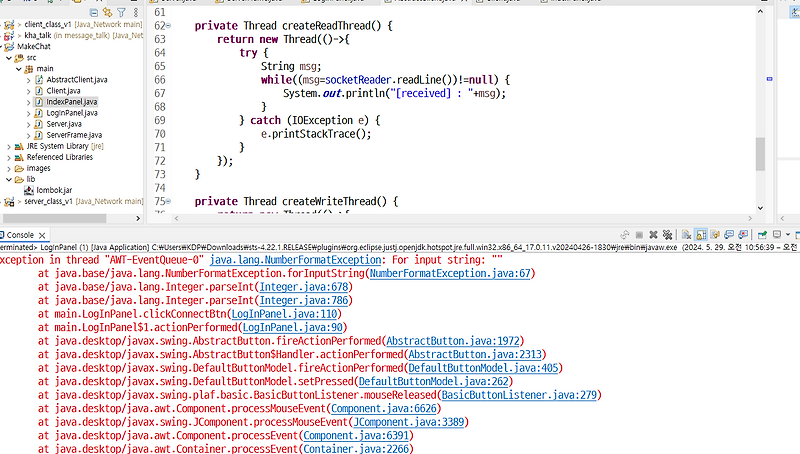800x454 pixels.
Task: Click kha_talk project icon
Action: pyautogui.click(x=9, y=36)
